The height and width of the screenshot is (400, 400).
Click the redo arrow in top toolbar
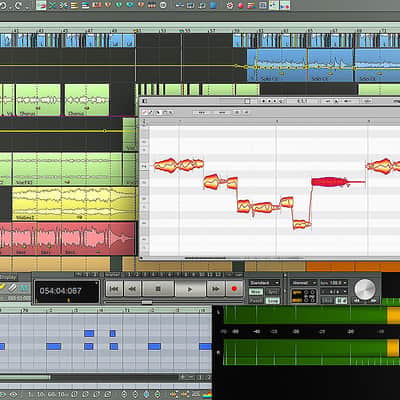pos(18,5)
